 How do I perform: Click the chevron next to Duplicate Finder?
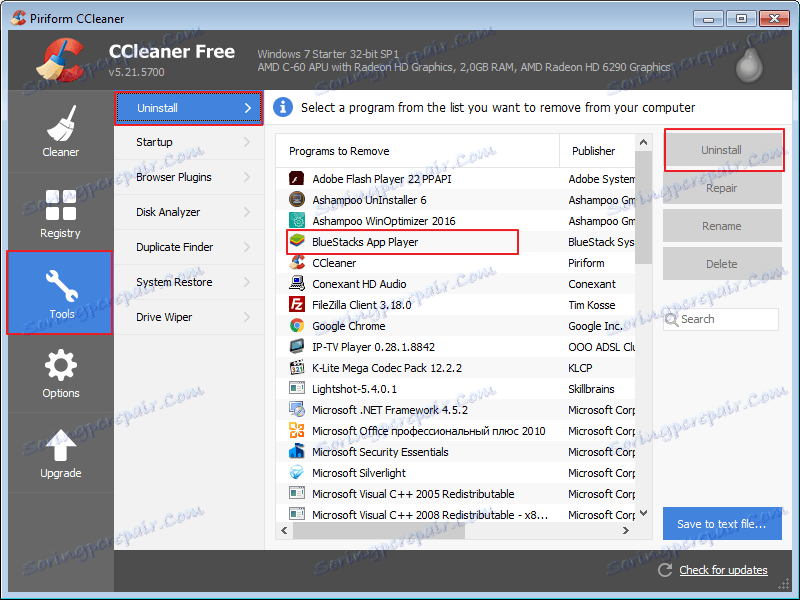(x=247, y=247)
